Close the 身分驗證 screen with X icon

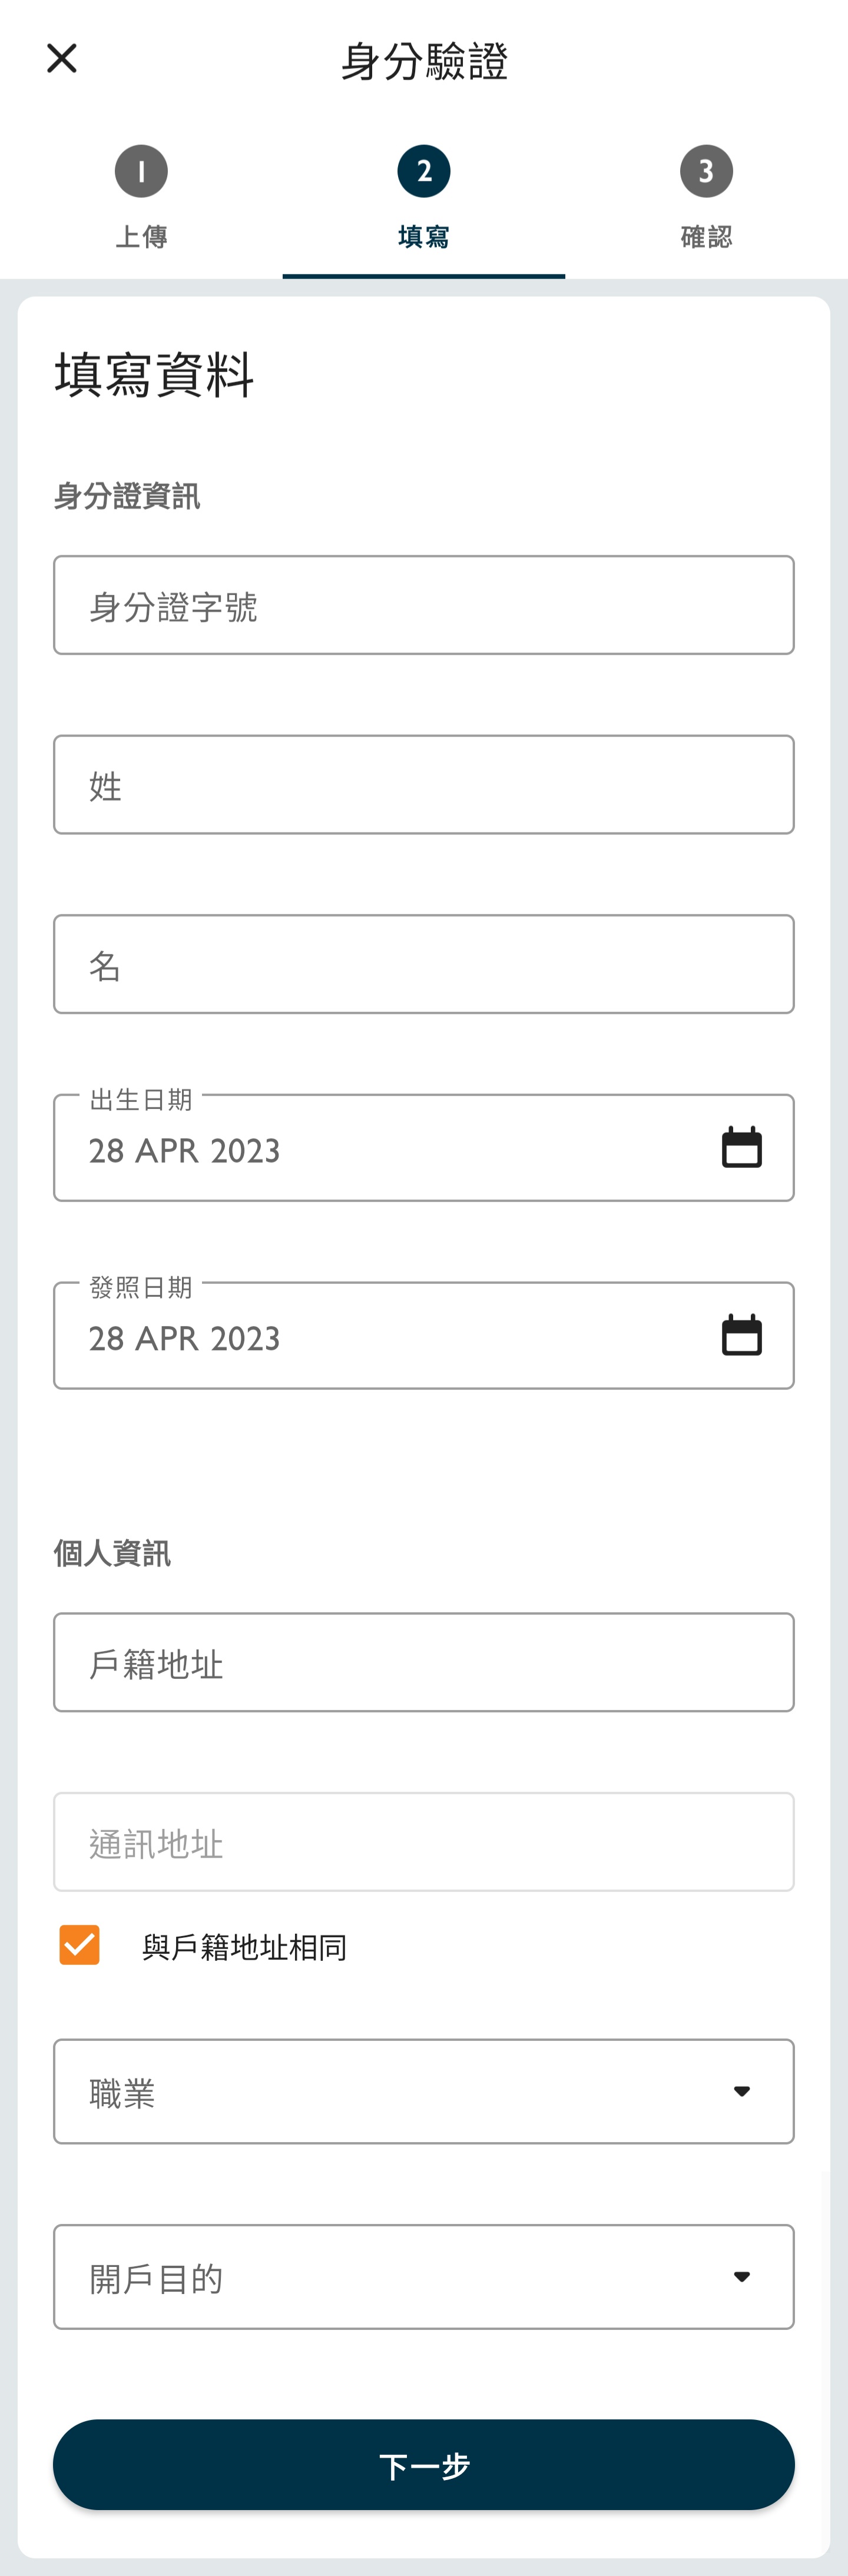pos(62,58)
